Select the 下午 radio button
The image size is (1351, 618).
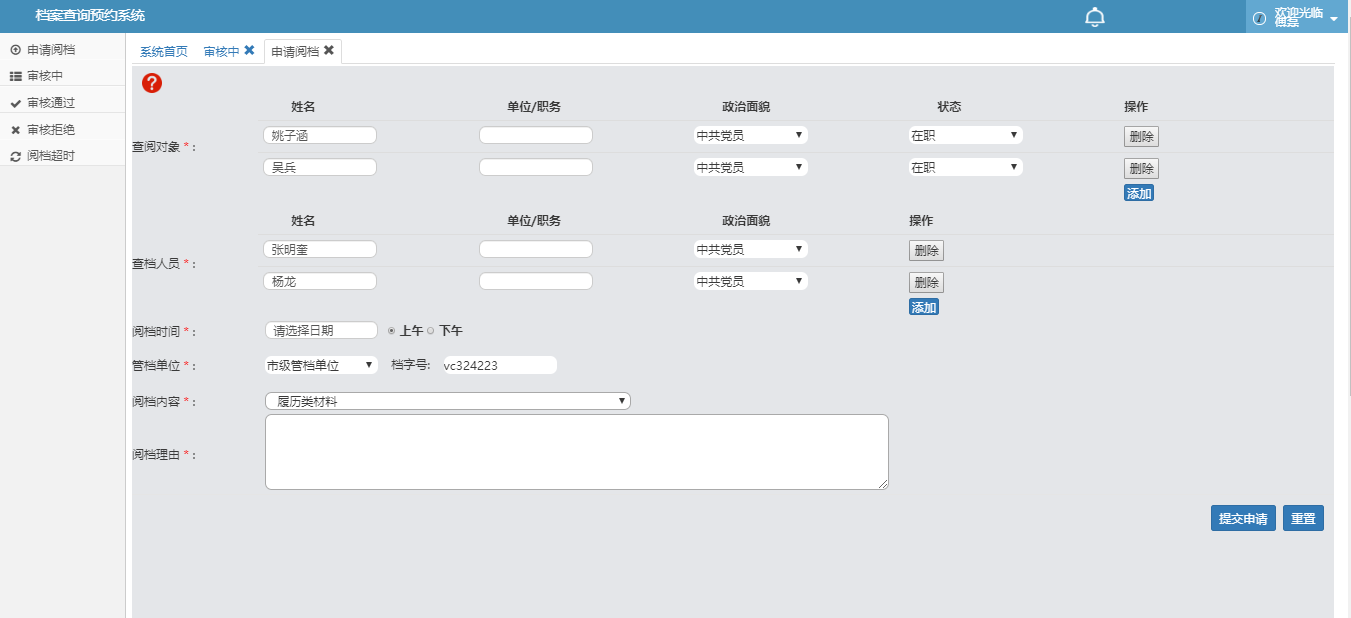[x=431, y=331]
